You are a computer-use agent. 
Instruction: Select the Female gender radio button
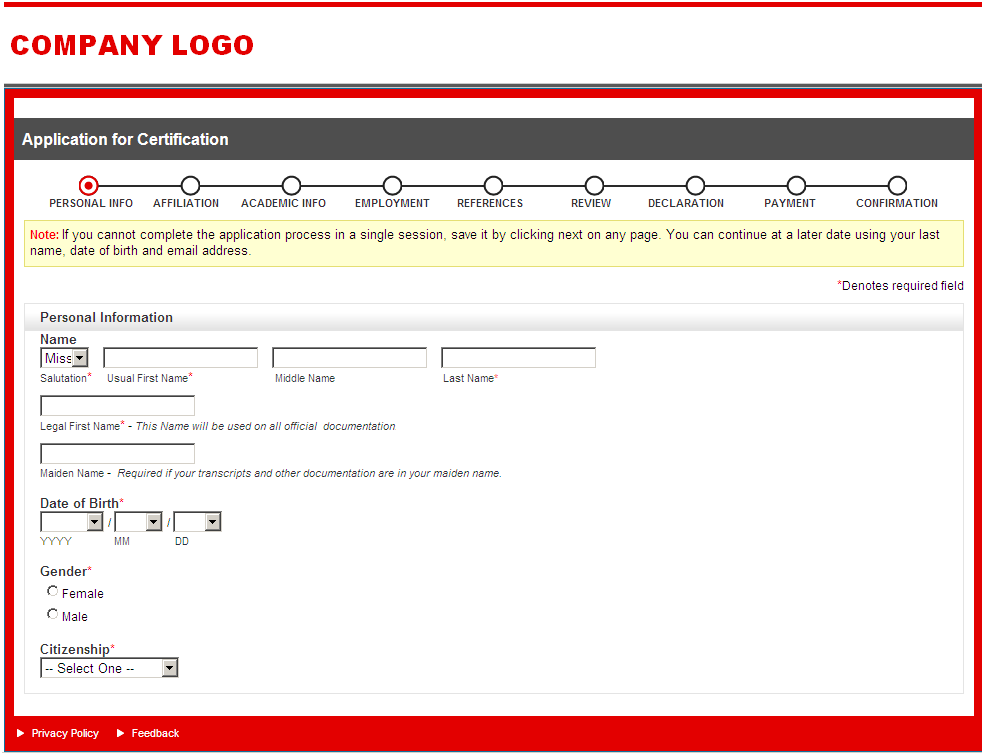pyautogui.click(x=53, y=591)
